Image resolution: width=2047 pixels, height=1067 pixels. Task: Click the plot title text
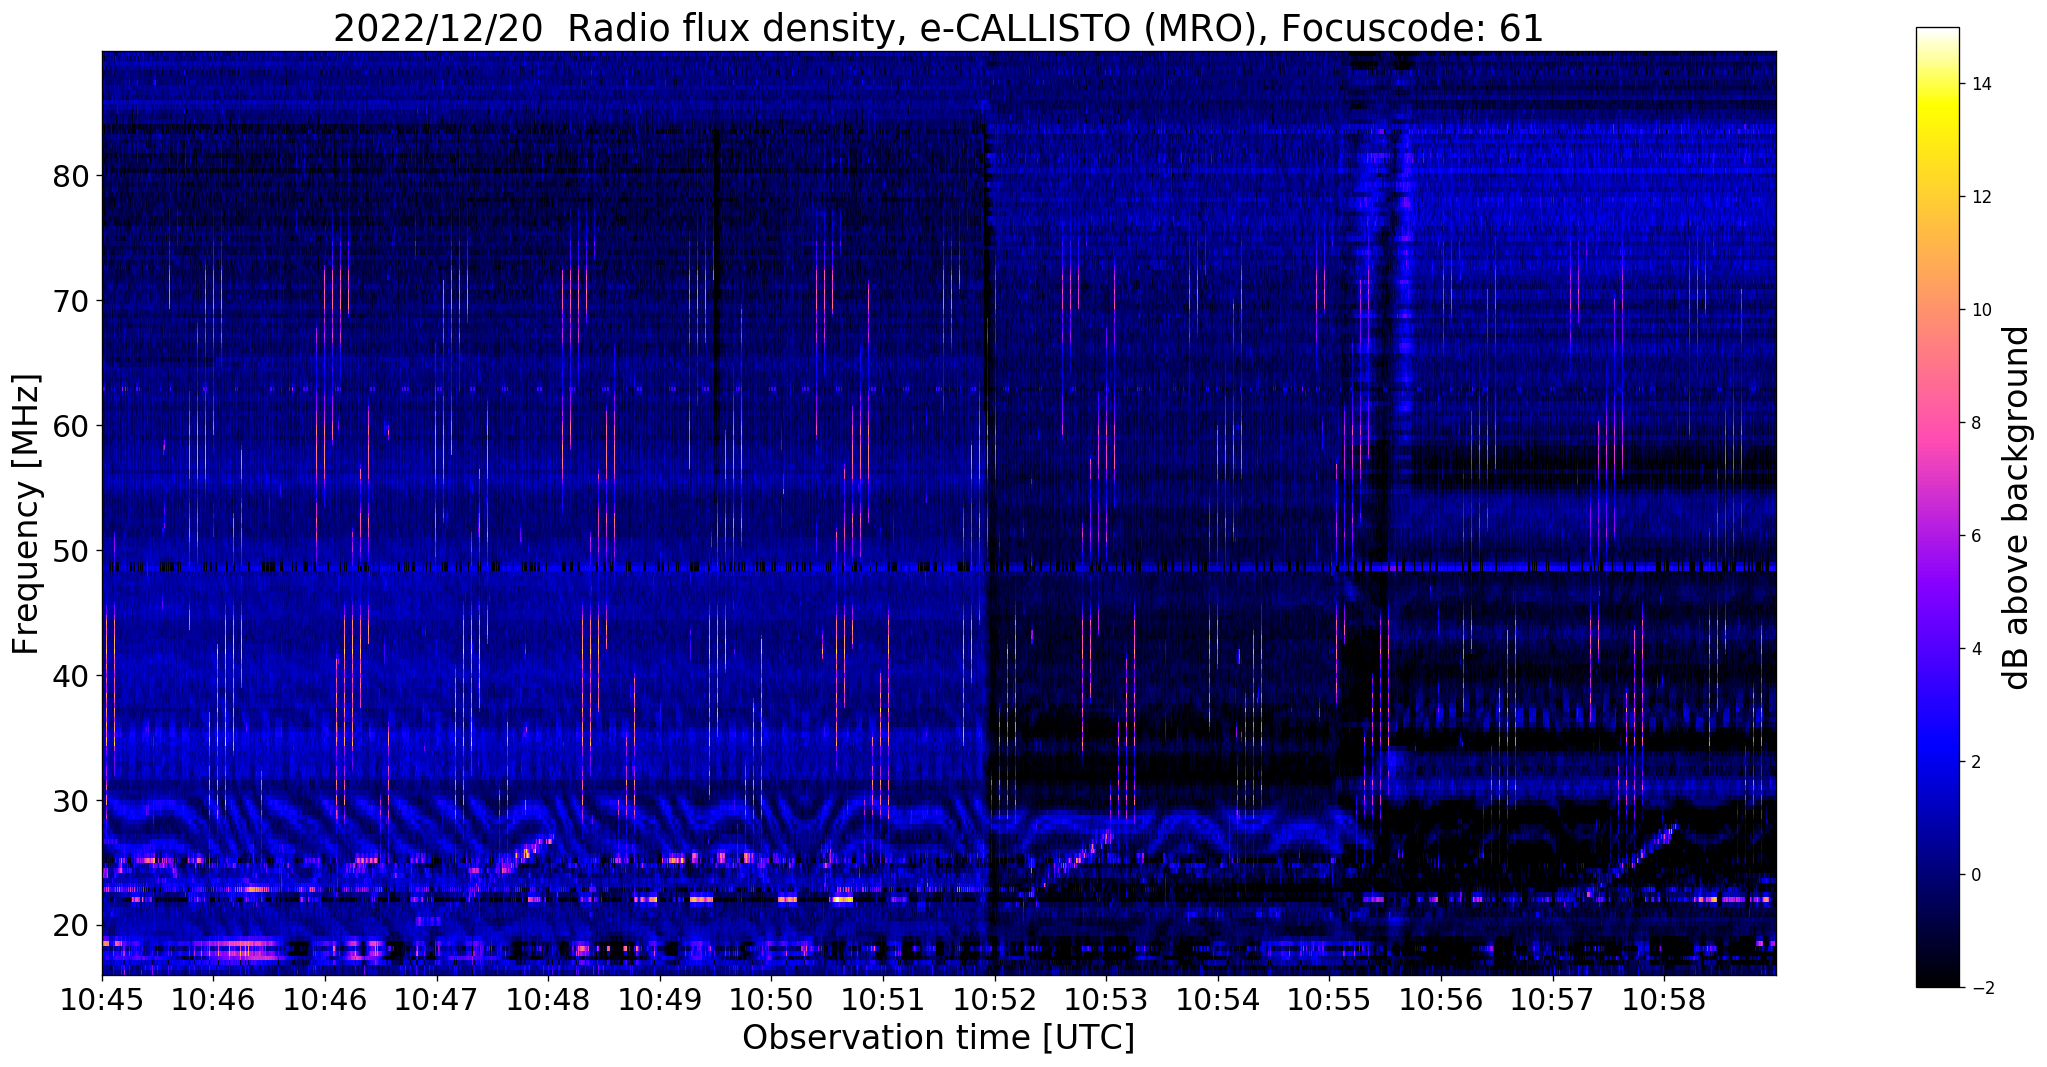pyautogui.click(x=938, y=28)
